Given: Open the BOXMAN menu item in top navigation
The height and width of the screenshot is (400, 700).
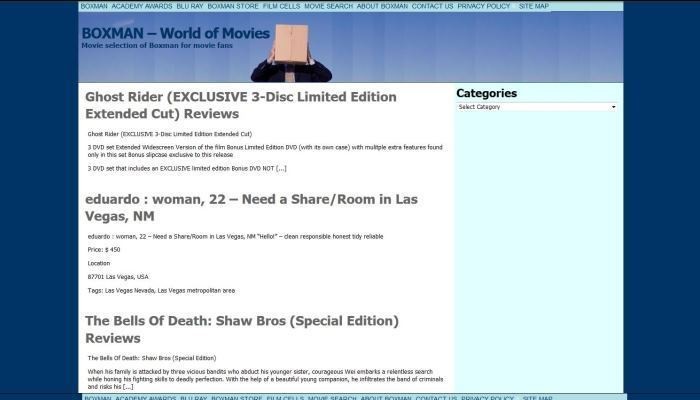Looking at the screenshot, I should coord(94,6).
